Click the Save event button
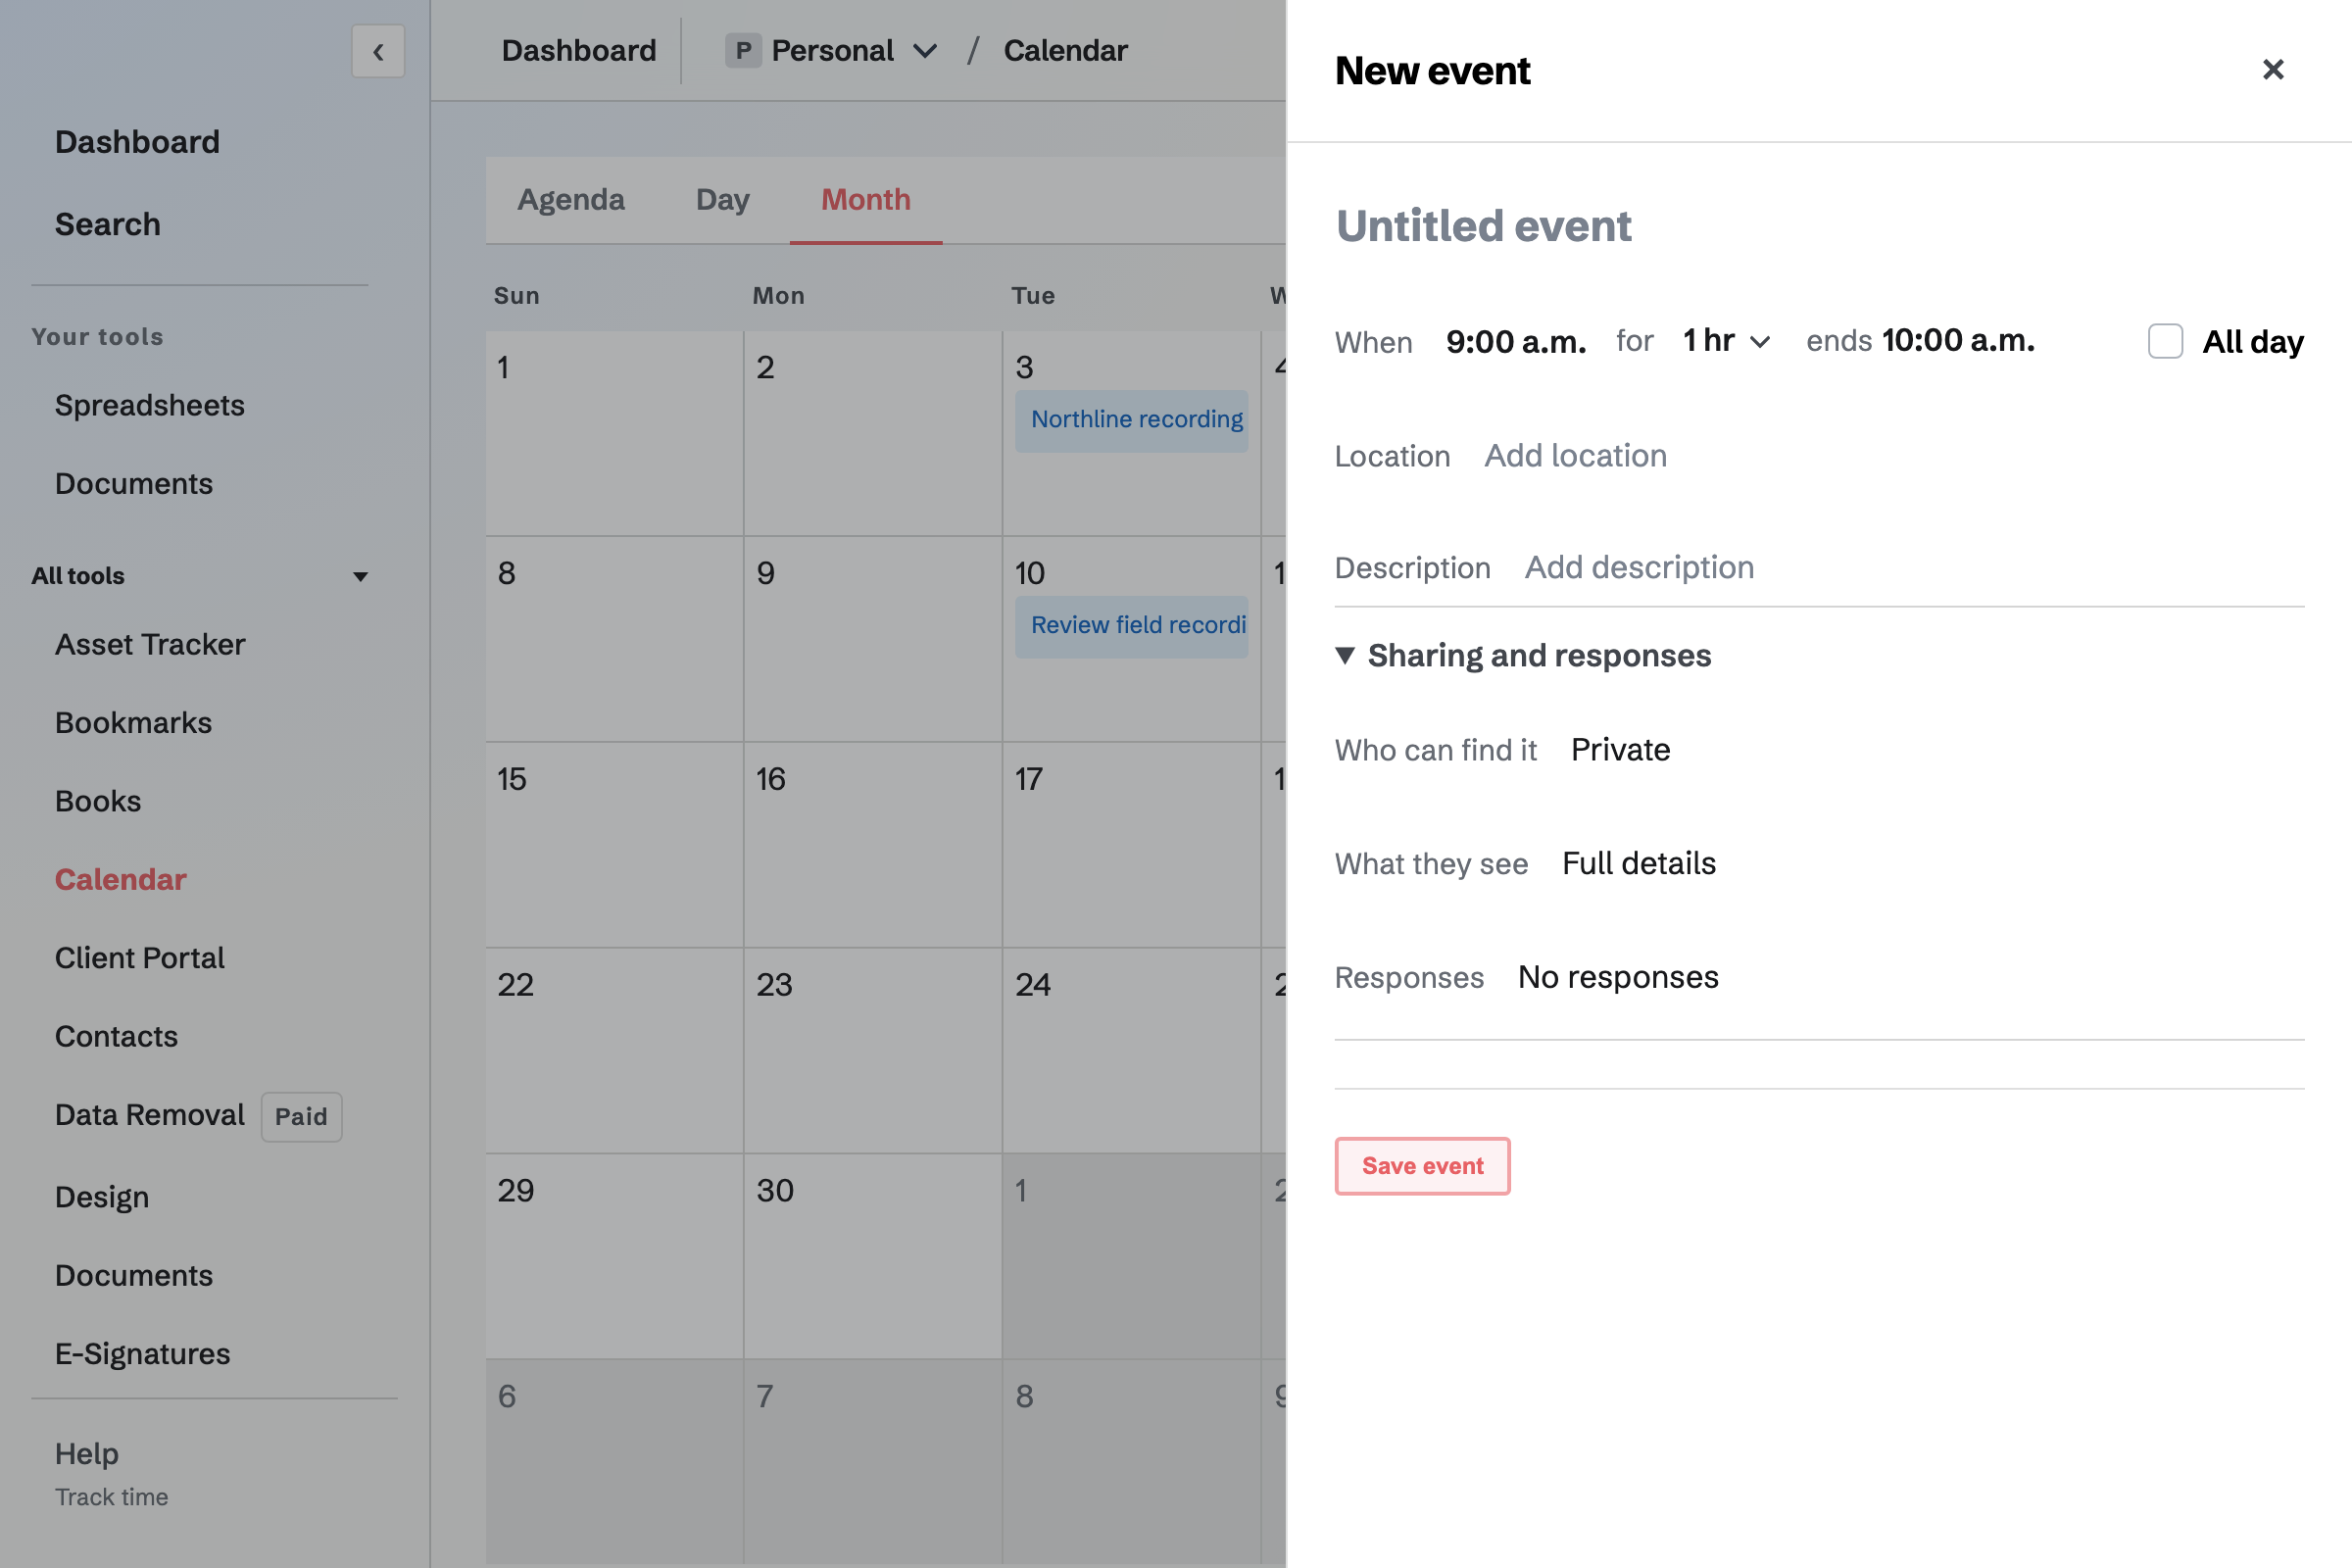 coord(1422,1166)
